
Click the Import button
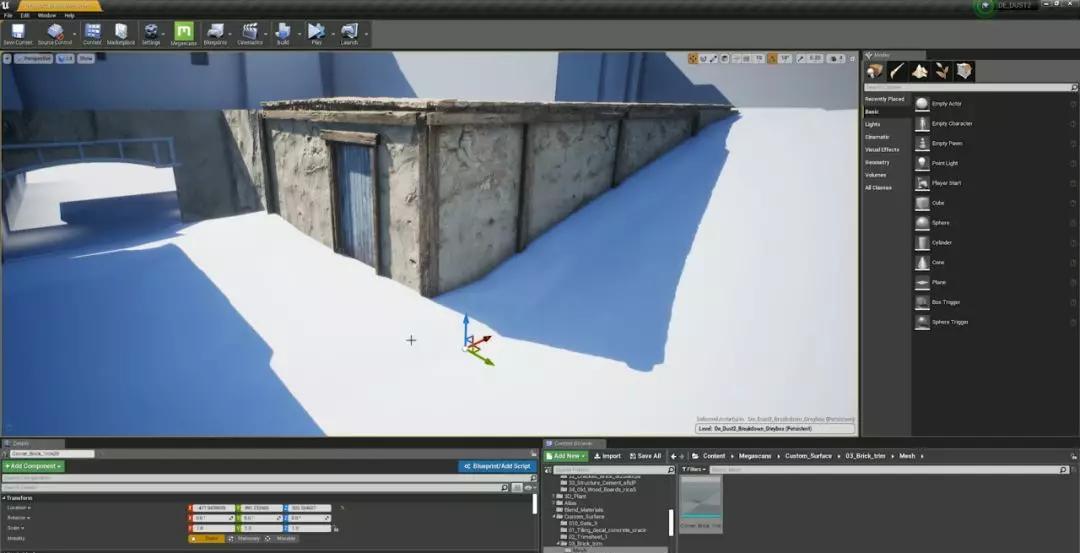tap(608, 456)
